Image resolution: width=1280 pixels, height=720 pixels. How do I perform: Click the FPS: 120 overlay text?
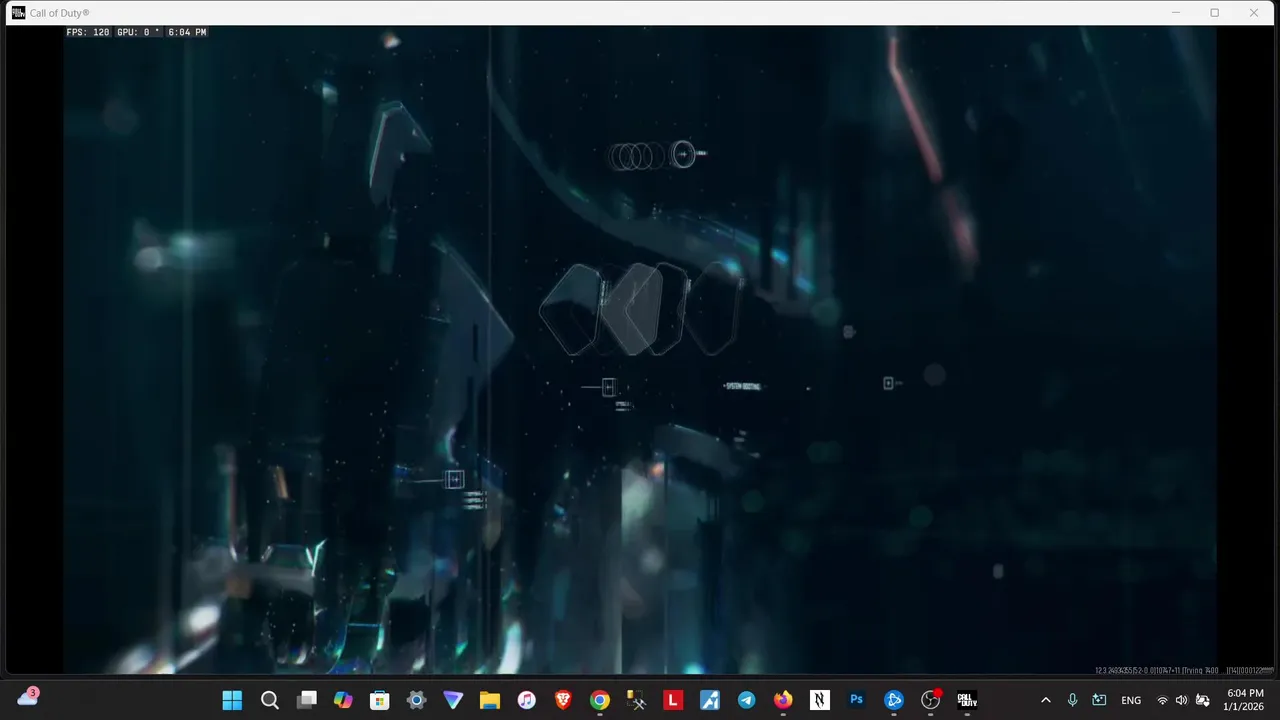[88, 32]
